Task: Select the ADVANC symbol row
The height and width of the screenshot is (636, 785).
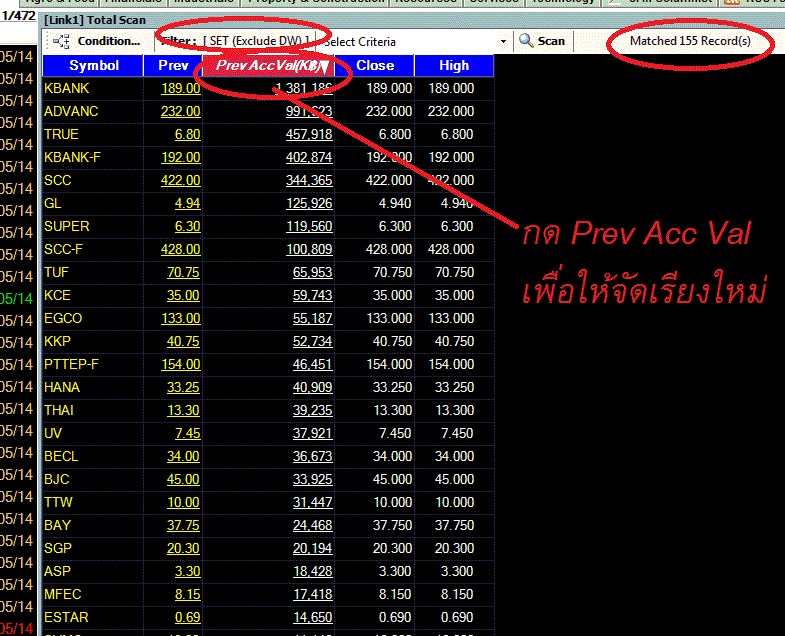Action: 71,112
